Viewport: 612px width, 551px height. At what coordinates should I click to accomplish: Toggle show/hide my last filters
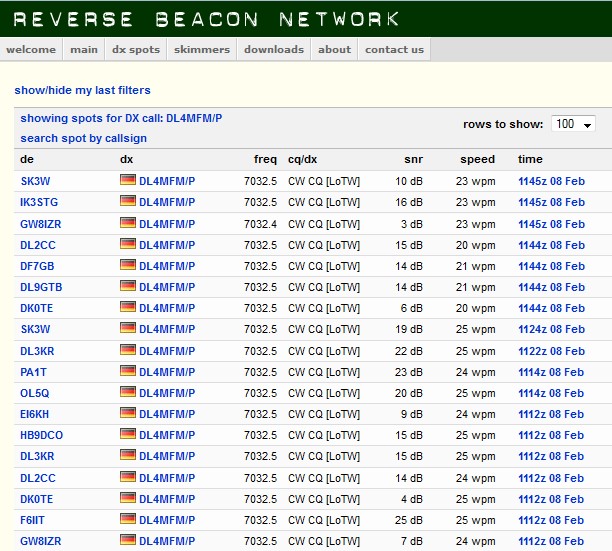click(x=82, y=91)
